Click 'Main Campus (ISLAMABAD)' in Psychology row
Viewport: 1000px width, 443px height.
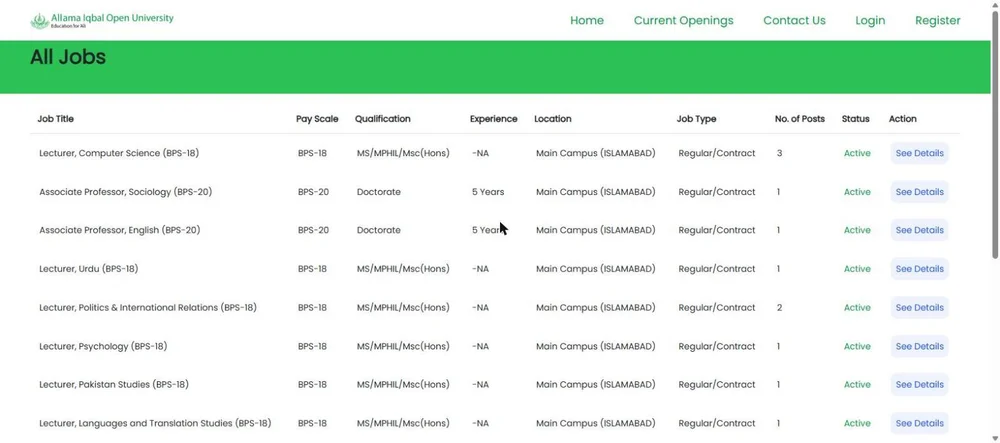point(596,346)
